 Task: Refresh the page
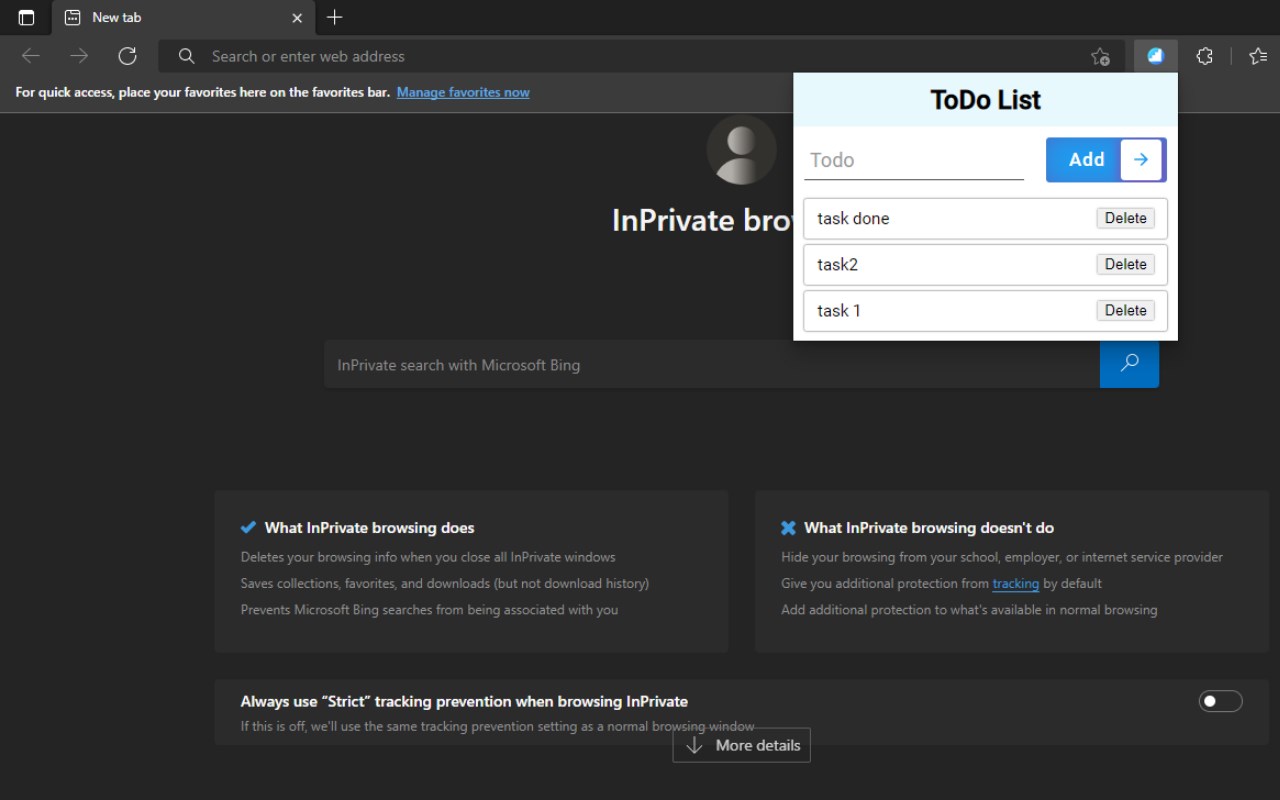click(127, 56)
